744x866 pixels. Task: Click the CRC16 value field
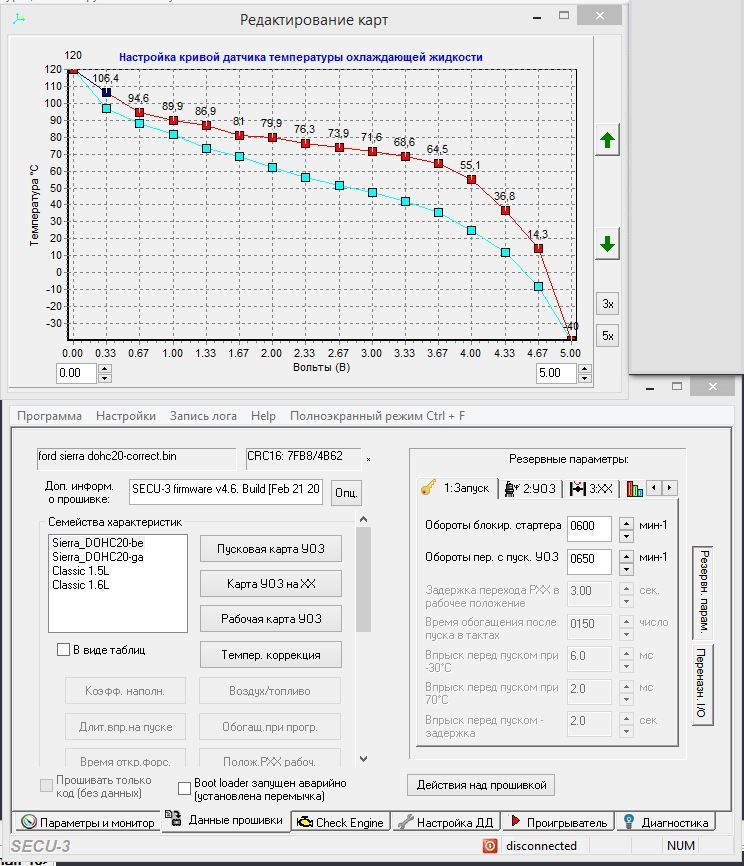tap(303, 458)
